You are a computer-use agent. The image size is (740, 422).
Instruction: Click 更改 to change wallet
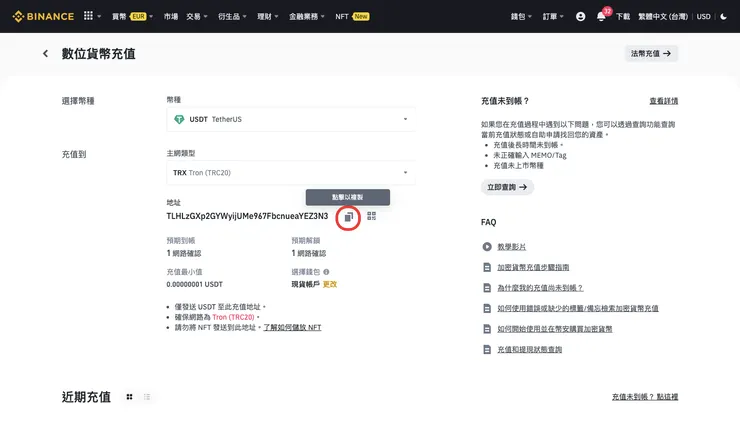(330, 284)
